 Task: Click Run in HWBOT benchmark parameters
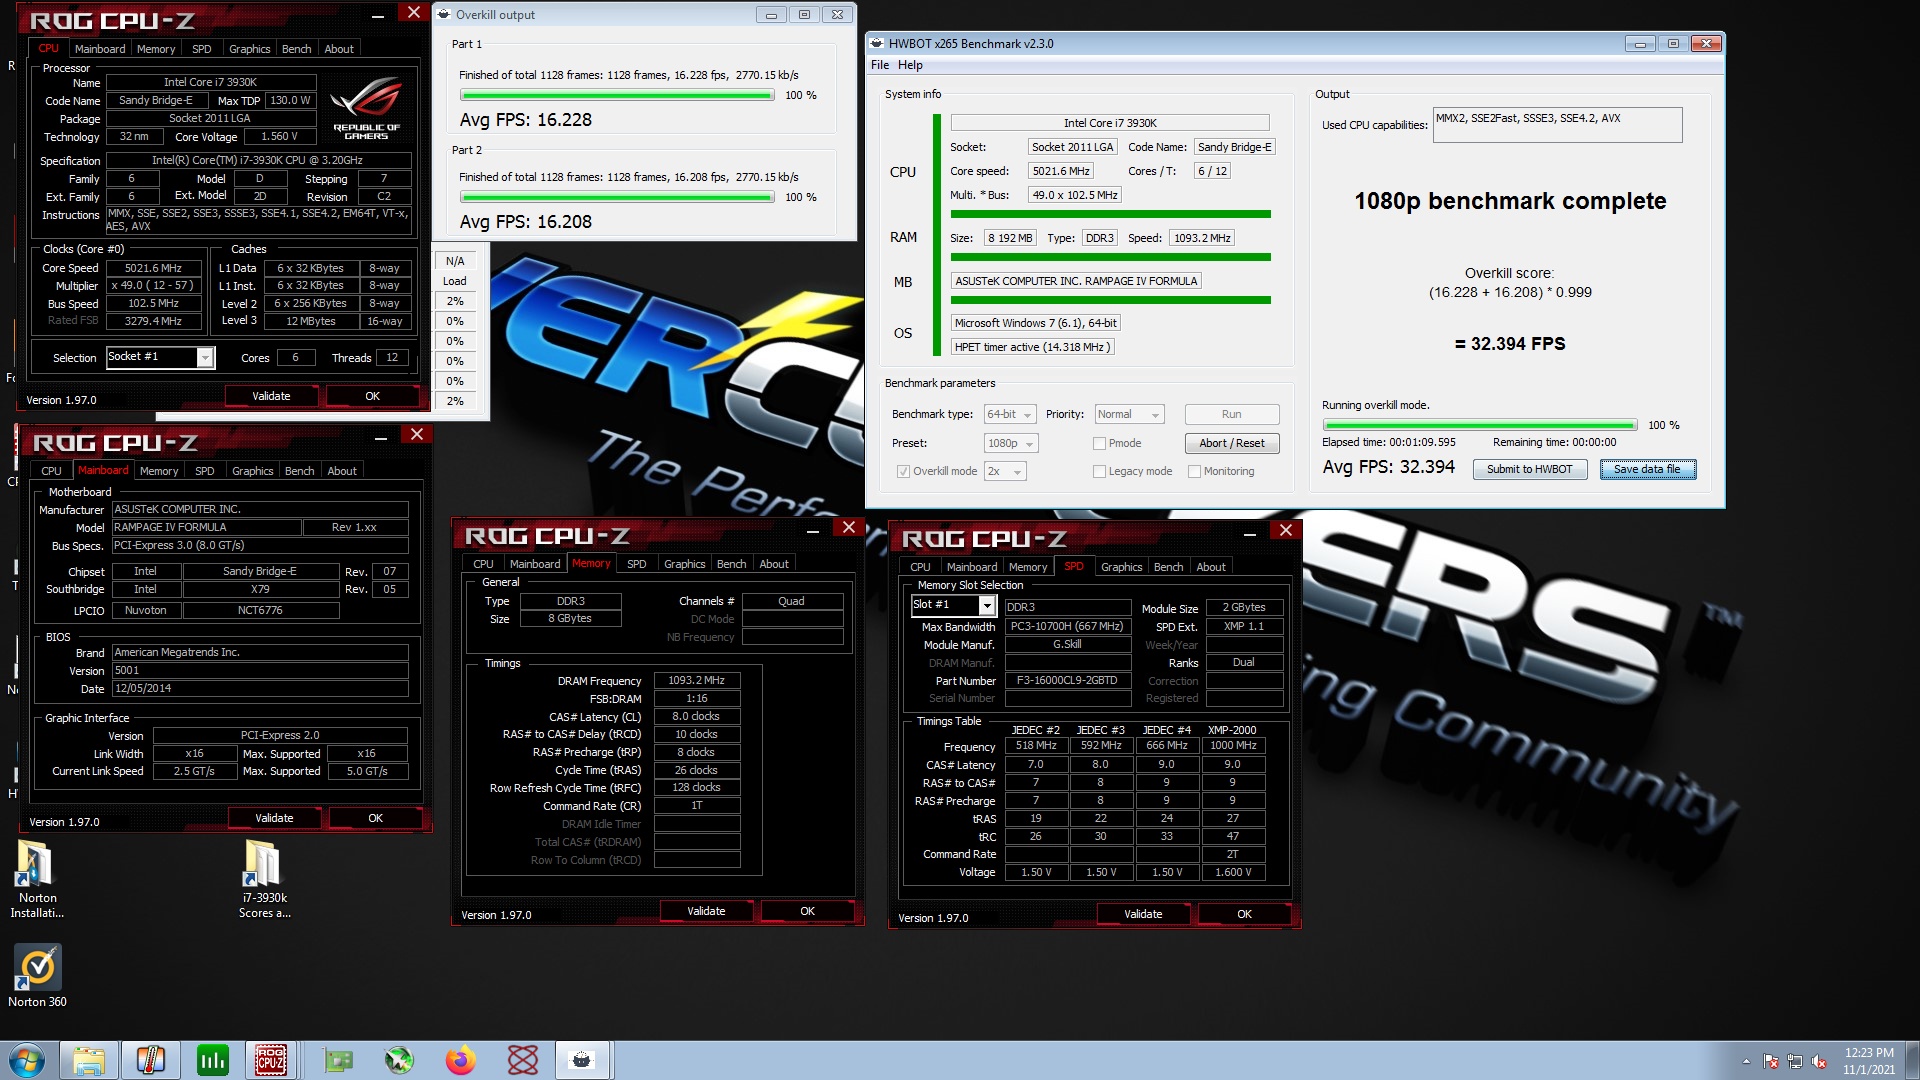click(1232, 415)
